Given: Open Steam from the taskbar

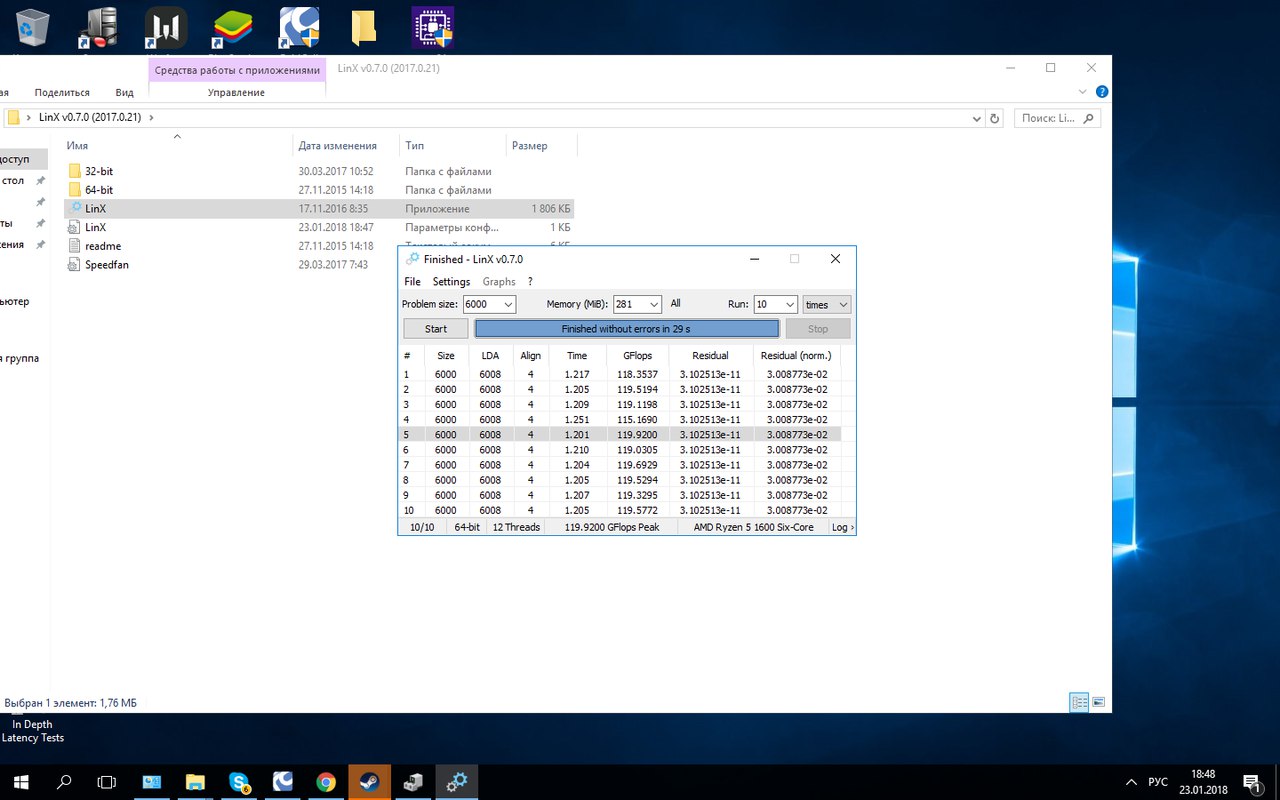Looking at the screenshot, I should click(369, 782).
